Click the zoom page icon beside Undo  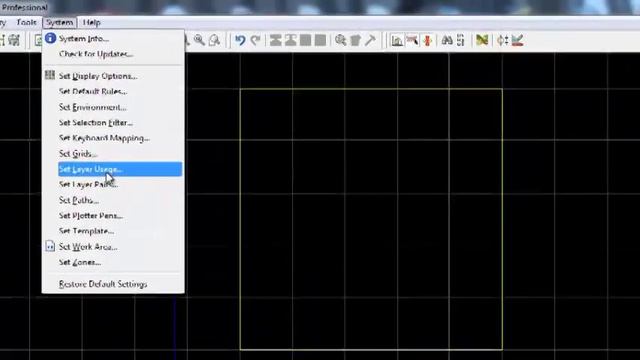(215, 40)
